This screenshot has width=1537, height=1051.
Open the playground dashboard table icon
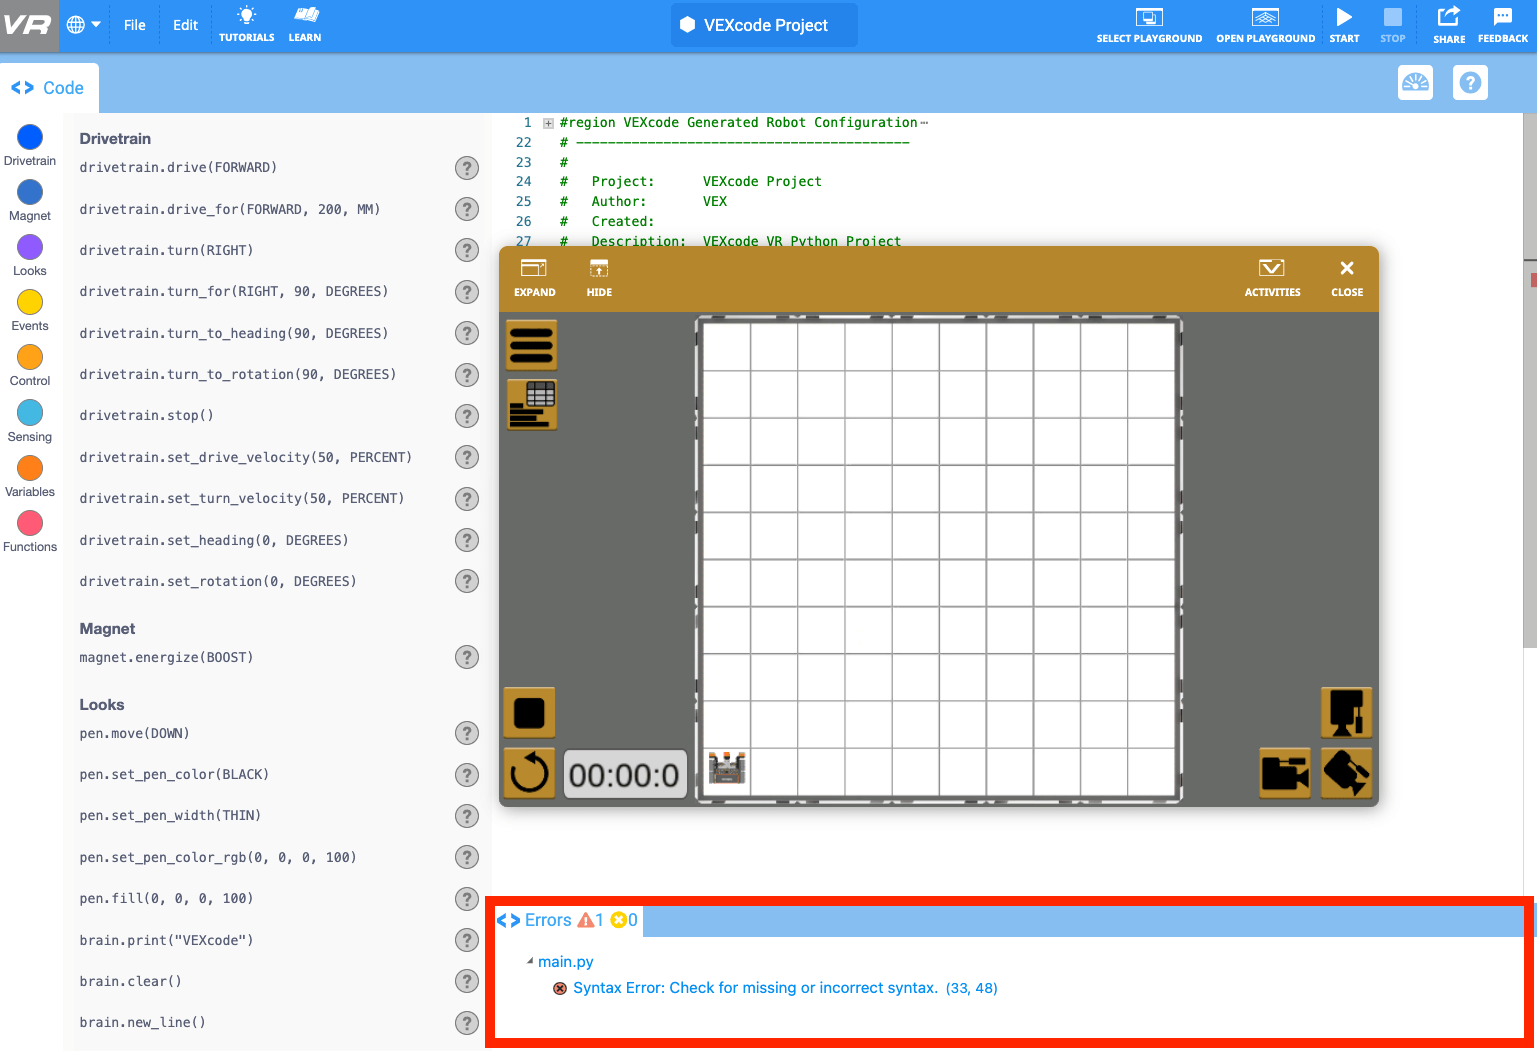point(531,405)
